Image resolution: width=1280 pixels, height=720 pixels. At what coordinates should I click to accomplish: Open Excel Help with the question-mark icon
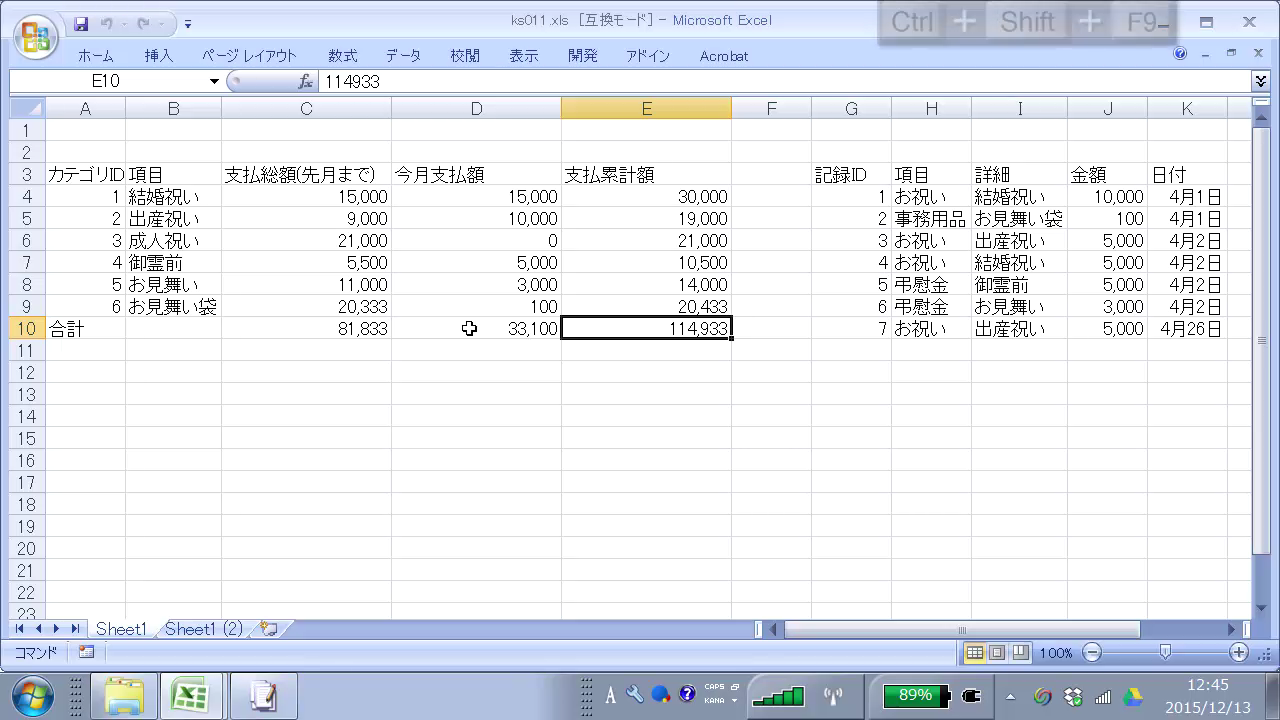coord(1180,54)
